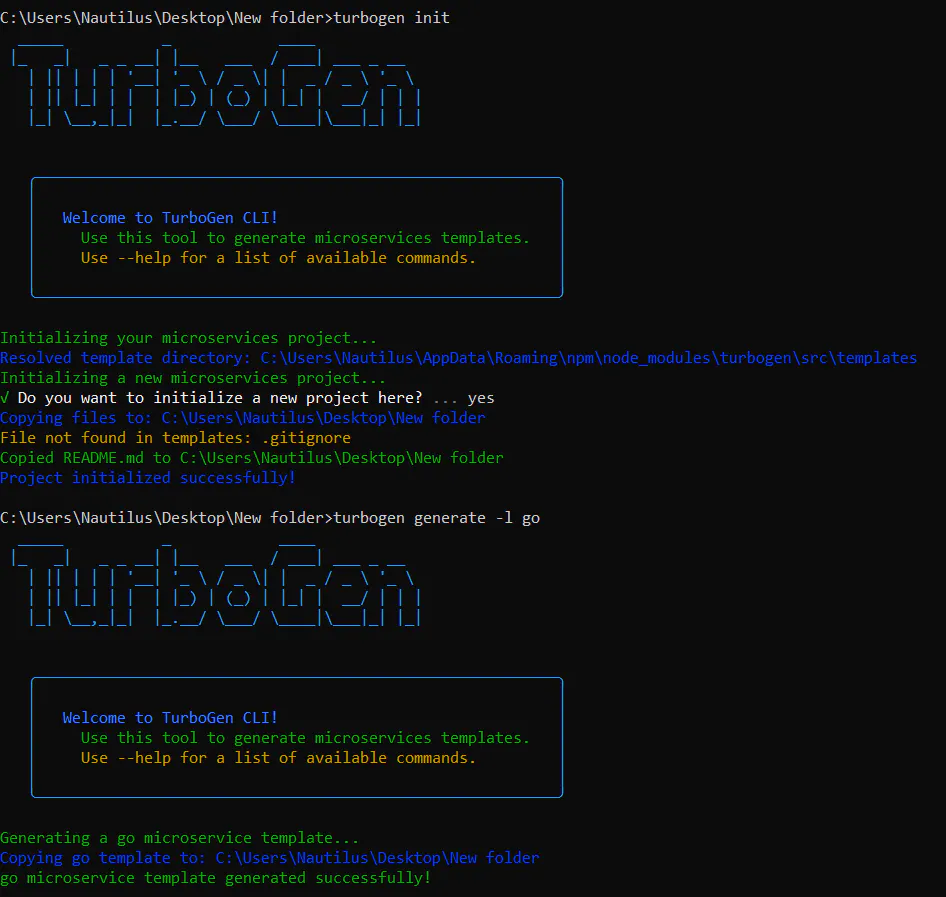The width and height of the screenshot is (946, 897).
Task: Click 'Generating a go microservice template...' line
Action: (x=180, y=838)
